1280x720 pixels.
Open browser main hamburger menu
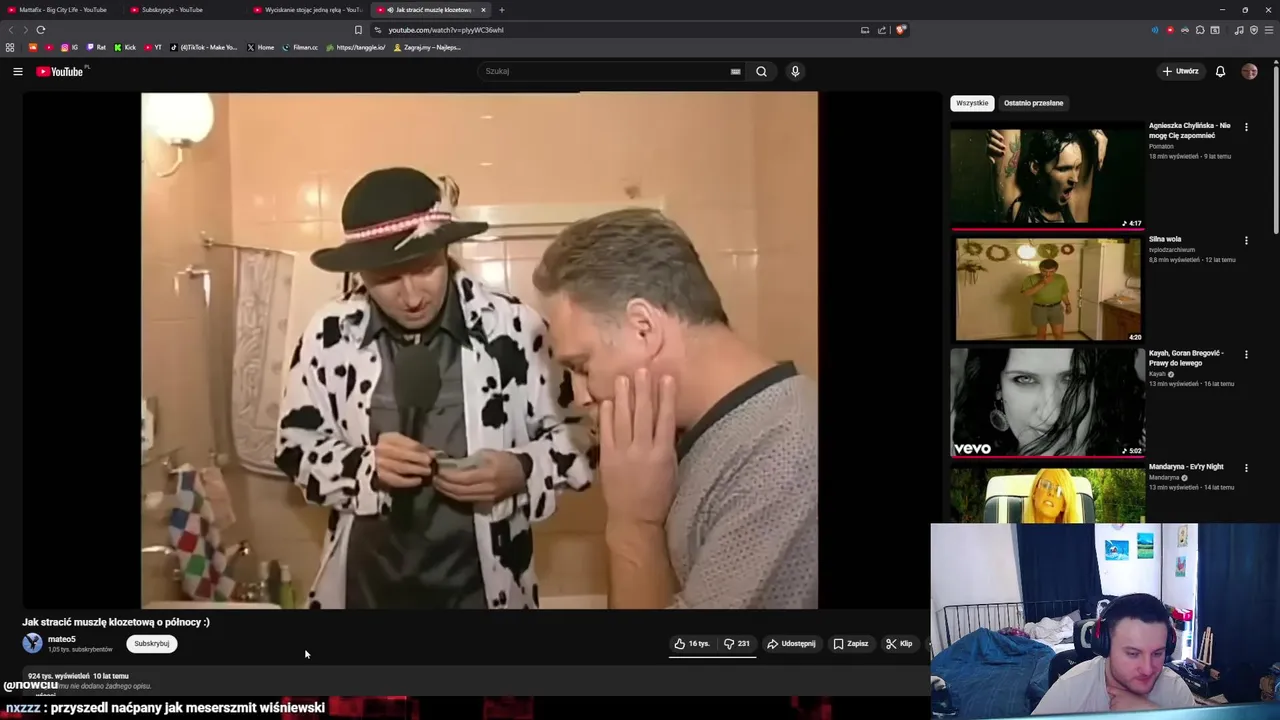(x=1269, y=30)
